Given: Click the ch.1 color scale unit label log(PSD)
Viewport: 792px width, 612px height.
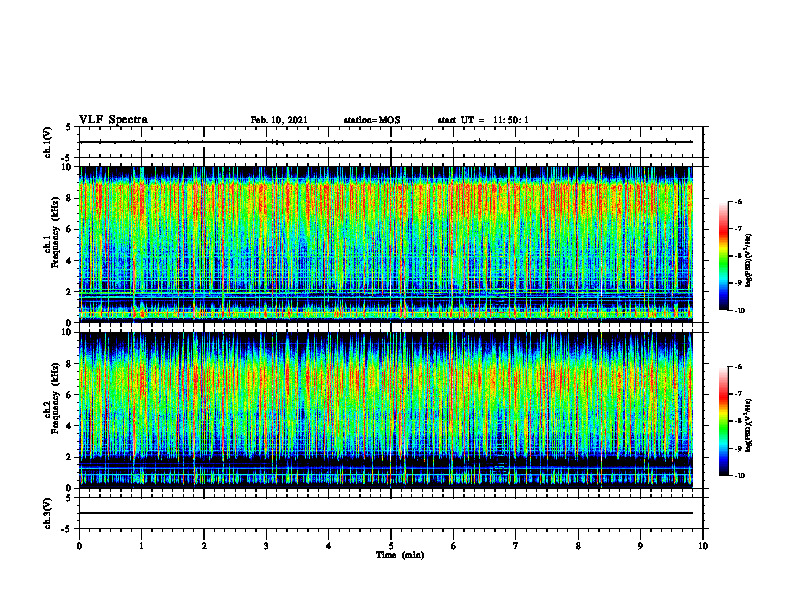Looking at the screenshot, I should pos(749,261).
